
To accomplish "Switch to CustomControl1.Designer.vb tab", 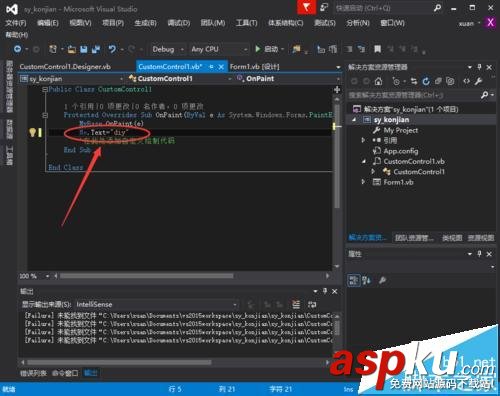I will 65,67.
